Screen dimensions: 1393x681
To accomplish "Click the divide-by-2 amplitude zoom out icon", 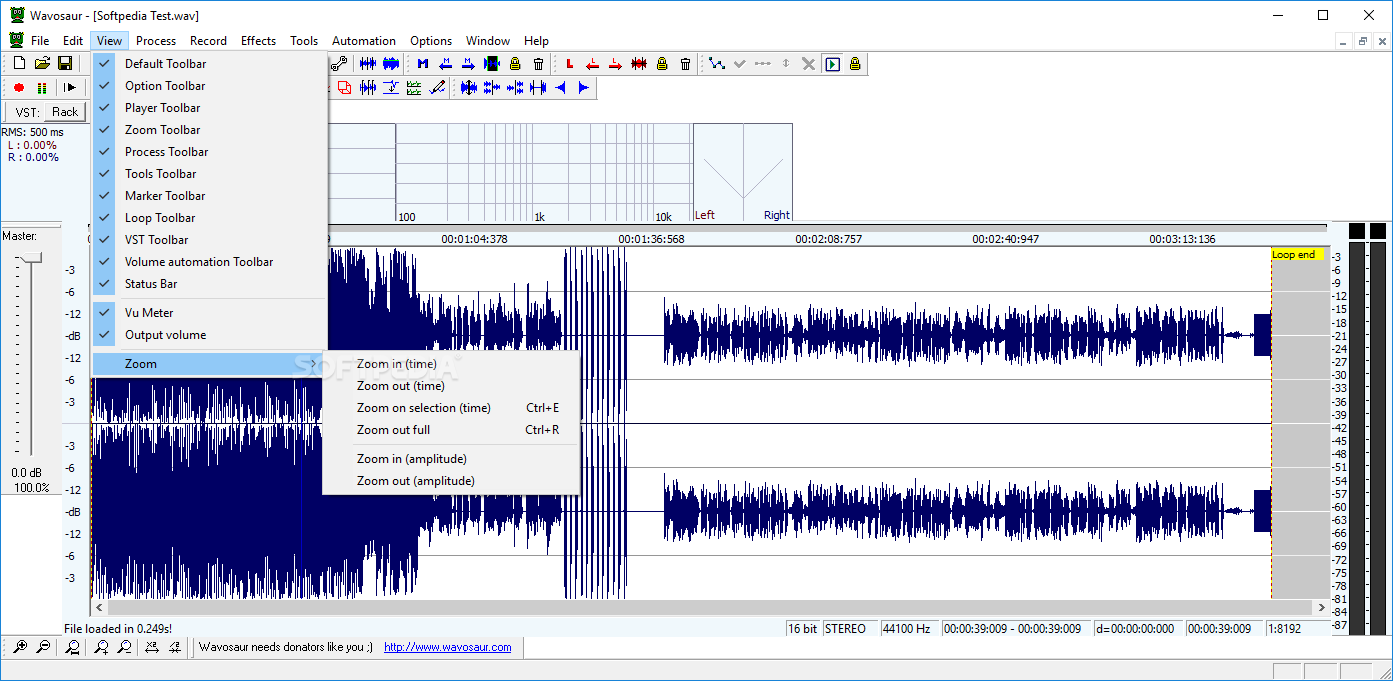I will pos(175,647).
